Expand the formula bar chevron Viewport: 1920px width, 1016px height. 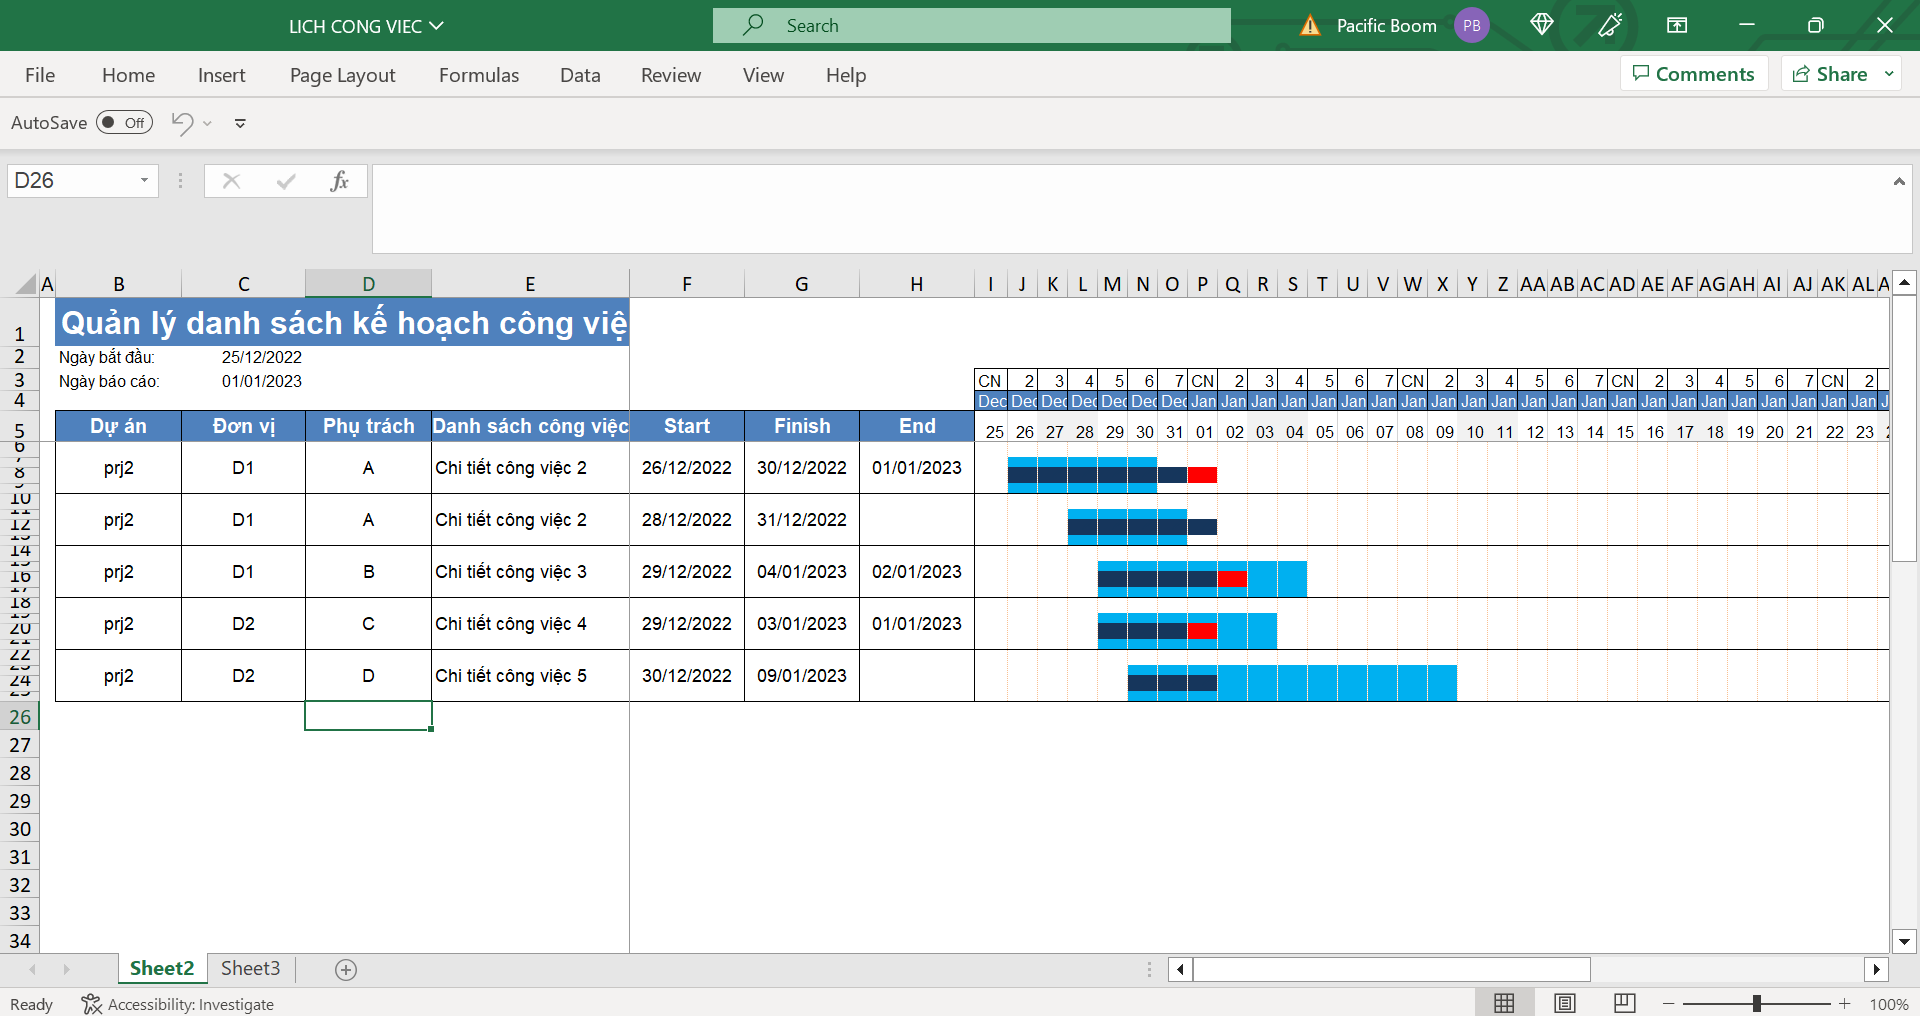click(x=1898, y=182)
